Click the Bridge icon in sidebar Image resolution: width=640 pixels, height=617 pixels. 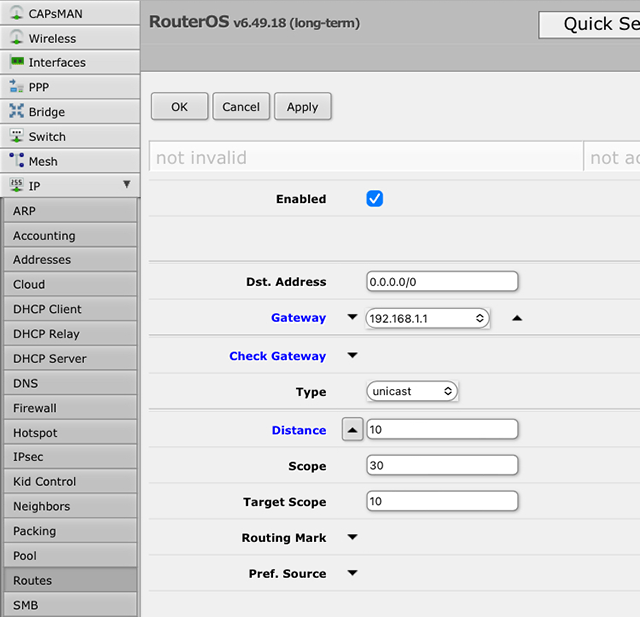coord(16,112)
